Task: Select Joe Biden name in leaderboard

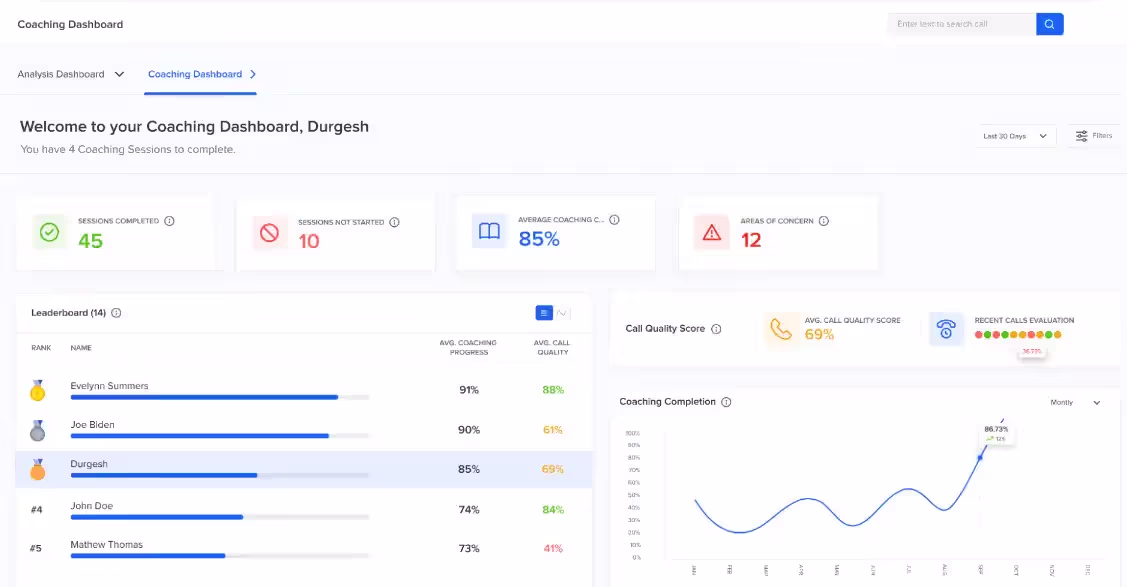Action: [92, 425]
